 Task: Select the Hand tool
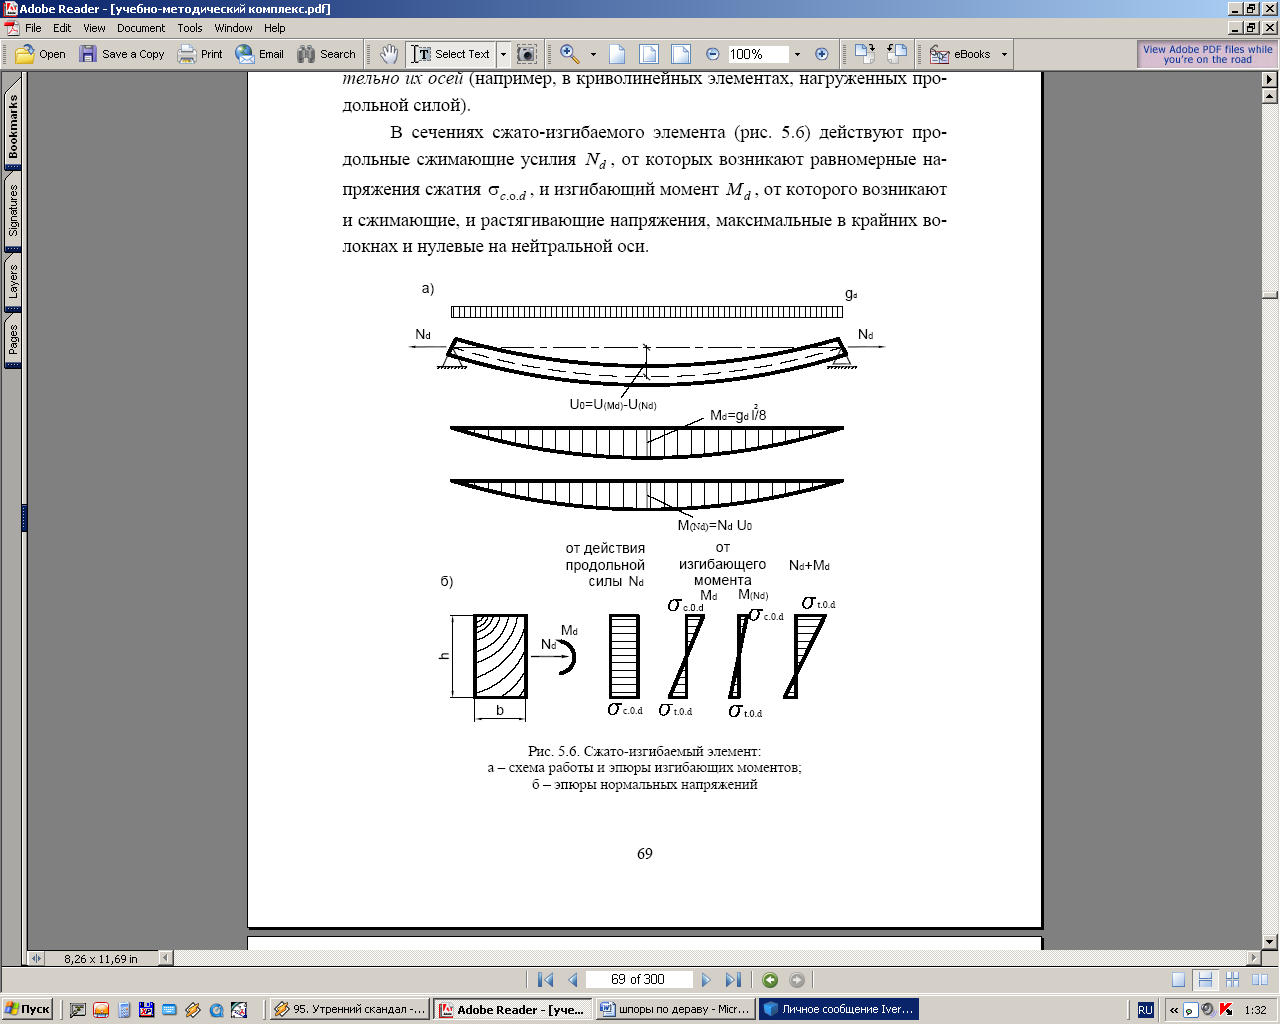point(389,54)
